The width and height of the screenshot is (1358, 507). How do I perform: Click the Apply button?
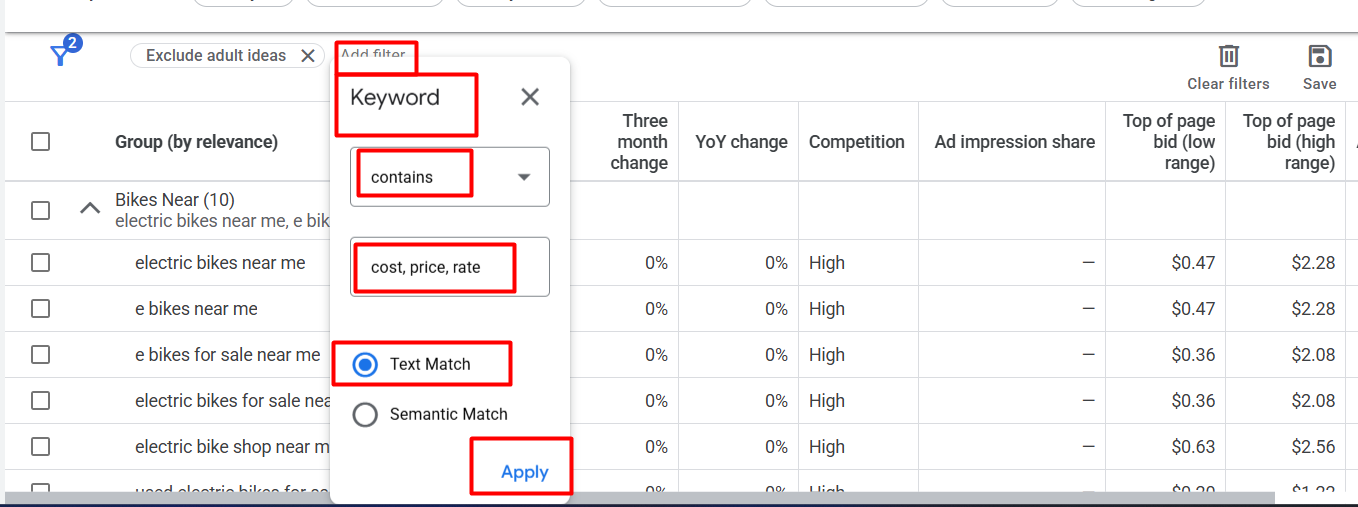pos(524,472)
